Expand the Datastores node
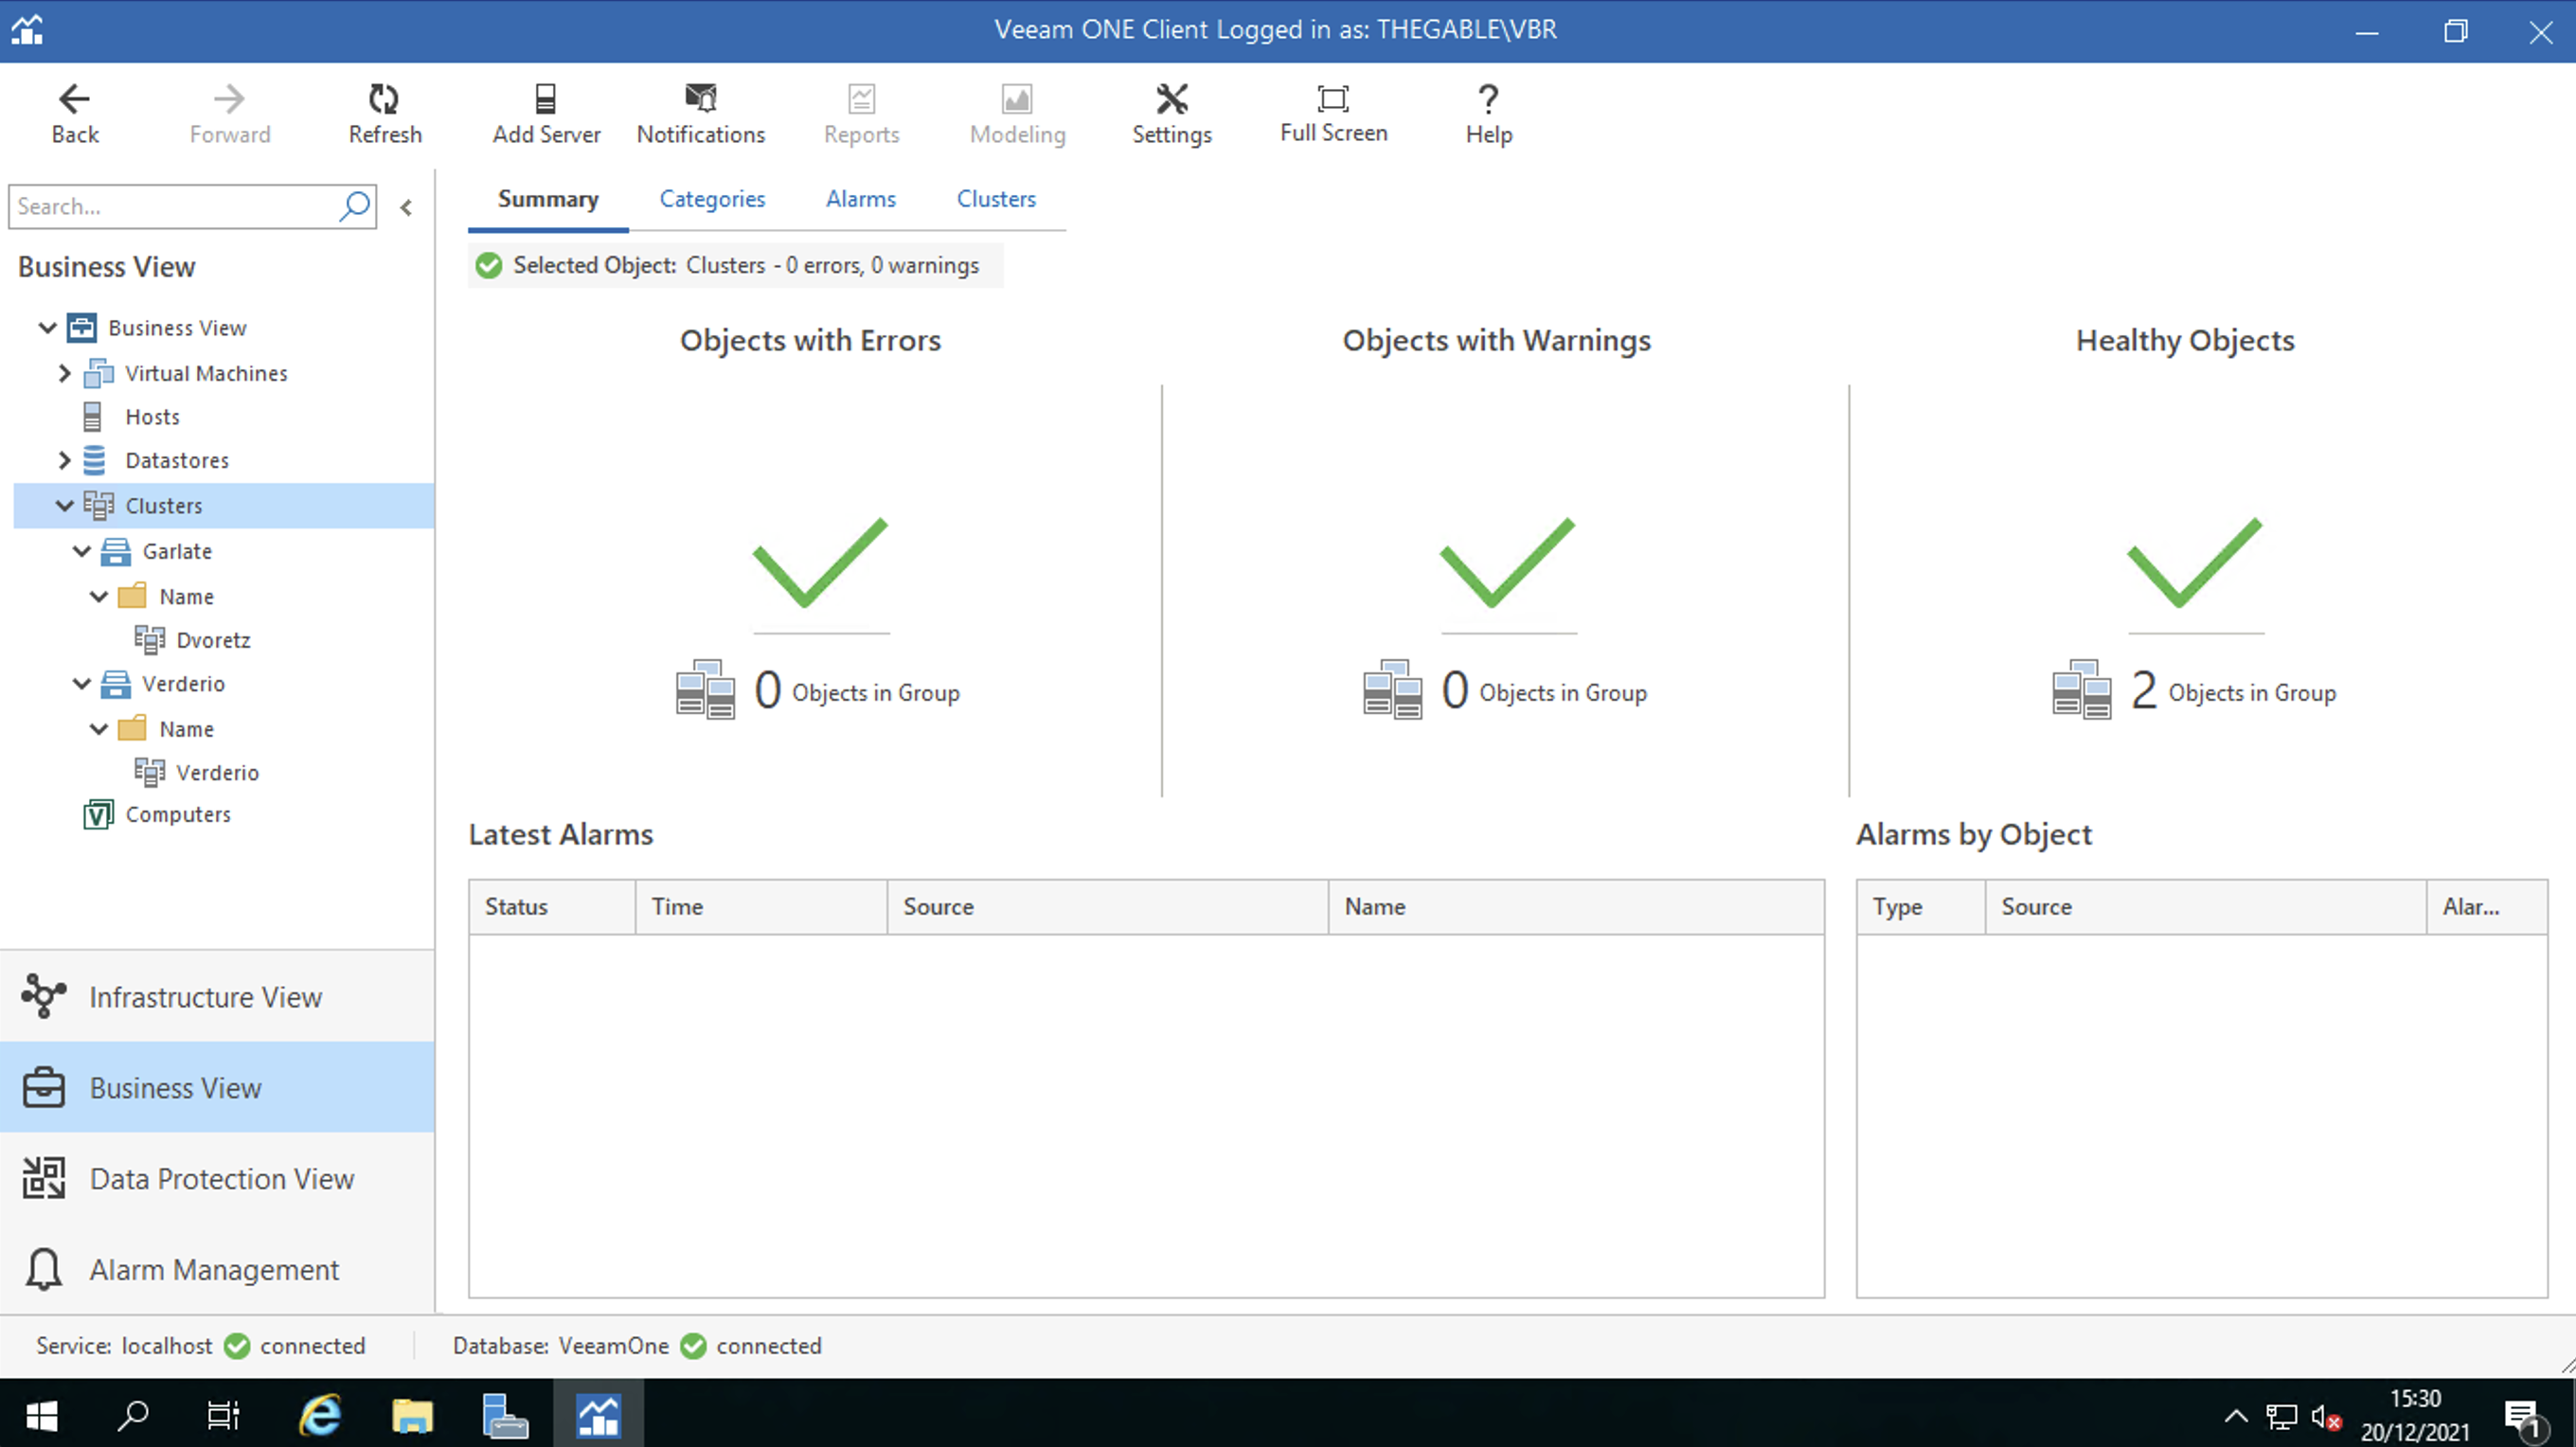 pos(65,460)
